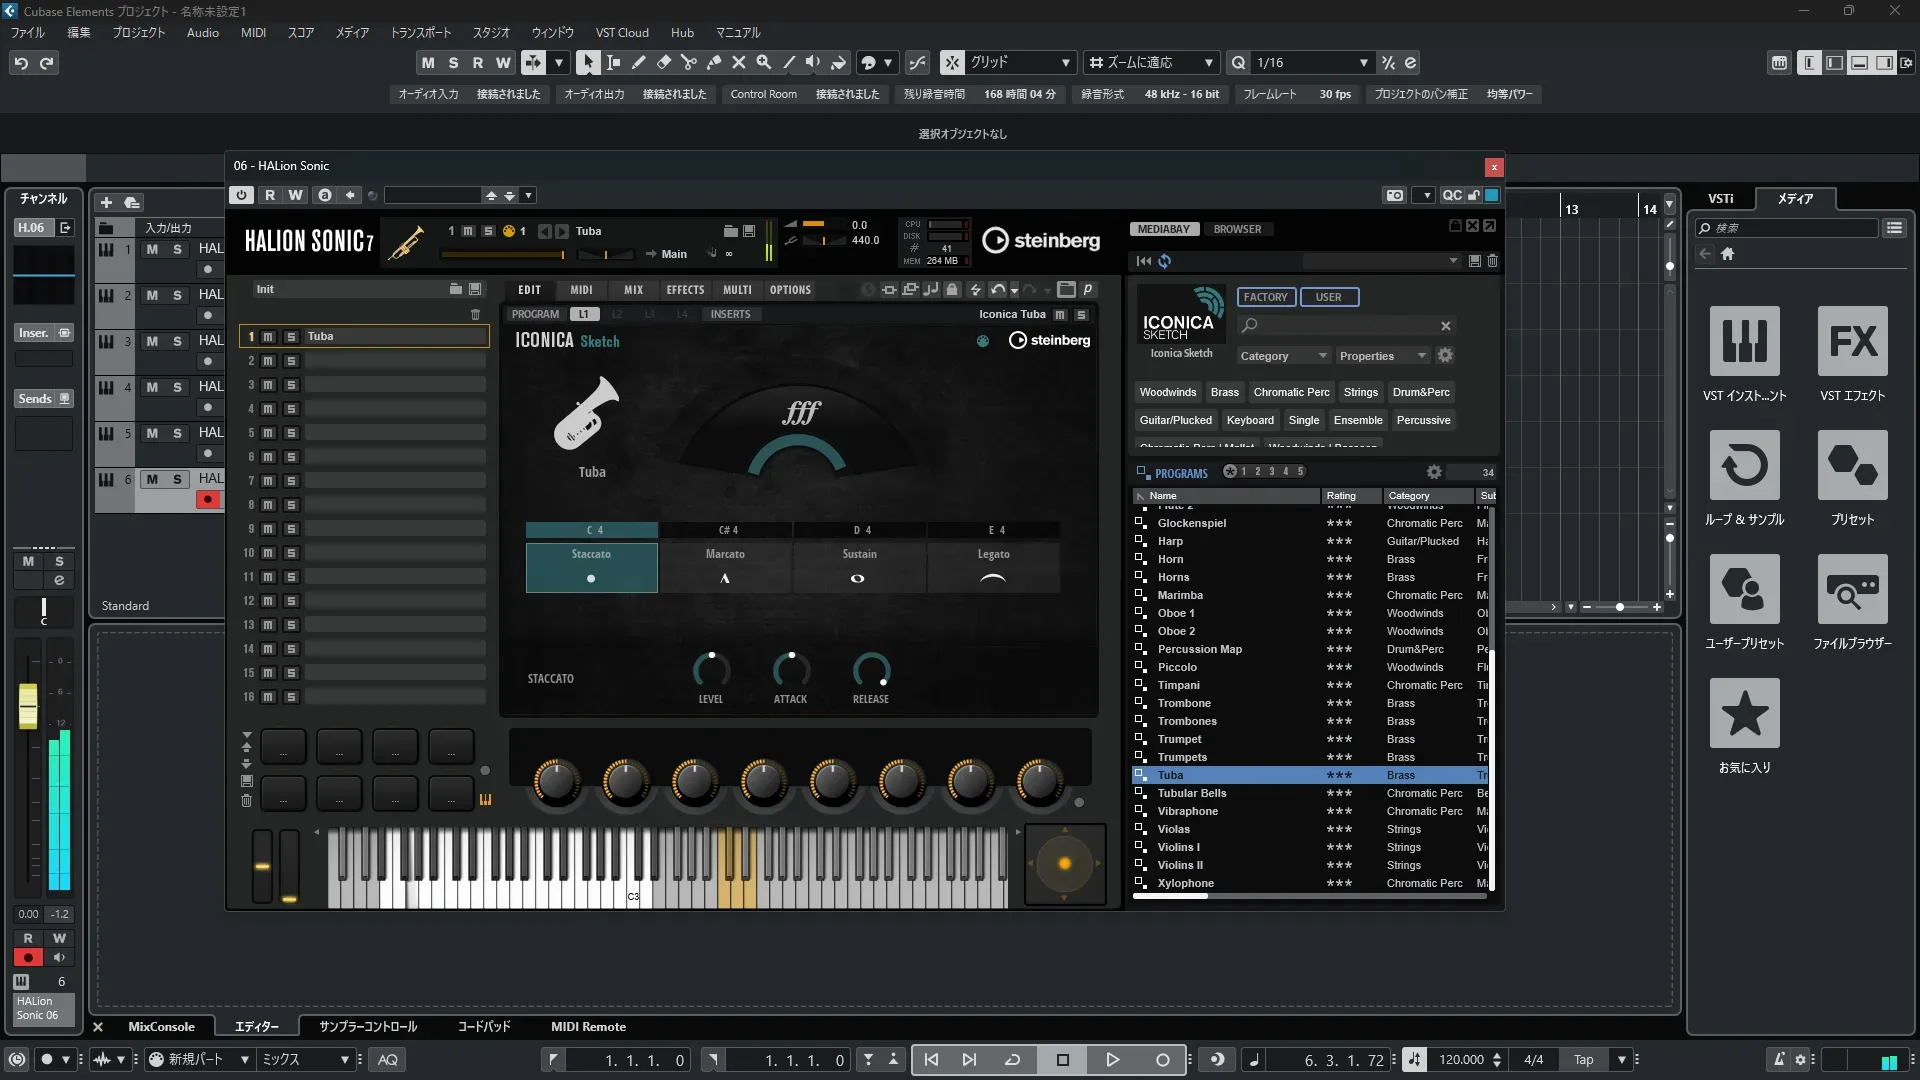This screenshot has height=1080, width=1920.
Task: Mute track 3 in the track list
Action: pyautogui.click(x=152, y=341)
